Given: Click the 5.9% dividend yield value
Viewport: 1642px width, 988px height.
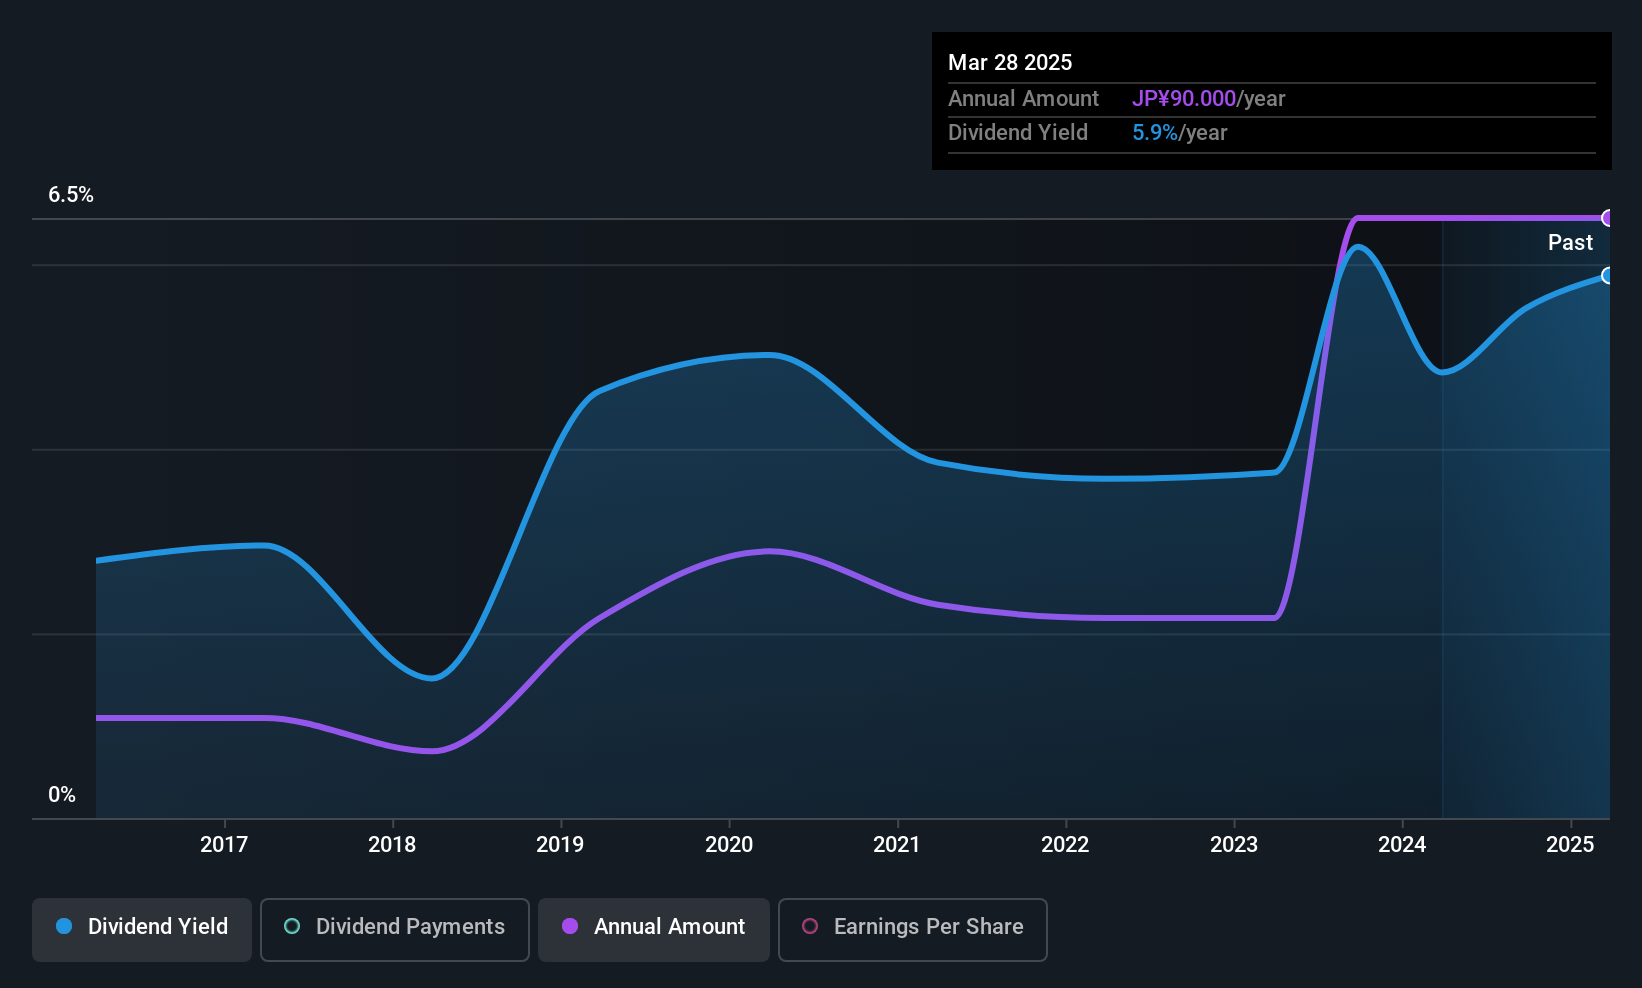Looking at the screenshot, I should 1155,133.
